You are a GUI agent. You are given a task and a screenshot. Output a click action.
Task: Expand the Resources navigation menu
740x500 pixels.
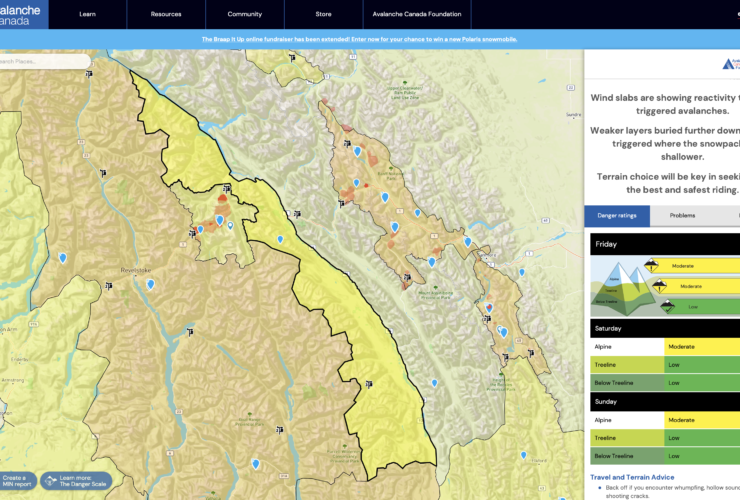(166, 14)
